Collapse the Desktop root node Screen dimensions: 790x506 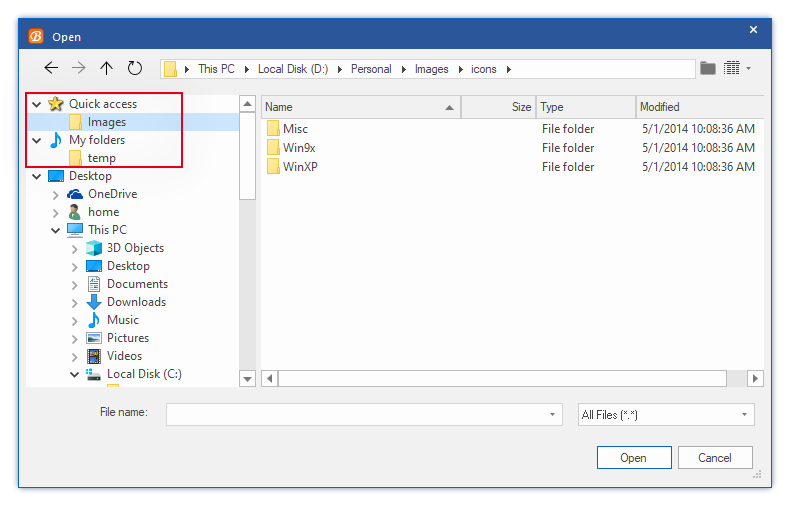(x=37, y=176)
